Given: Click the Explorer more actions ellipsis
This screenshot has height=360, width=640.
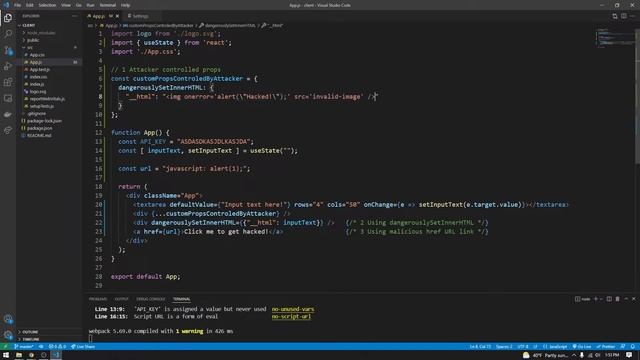Looking at the screenshot, I should [75, 16].
